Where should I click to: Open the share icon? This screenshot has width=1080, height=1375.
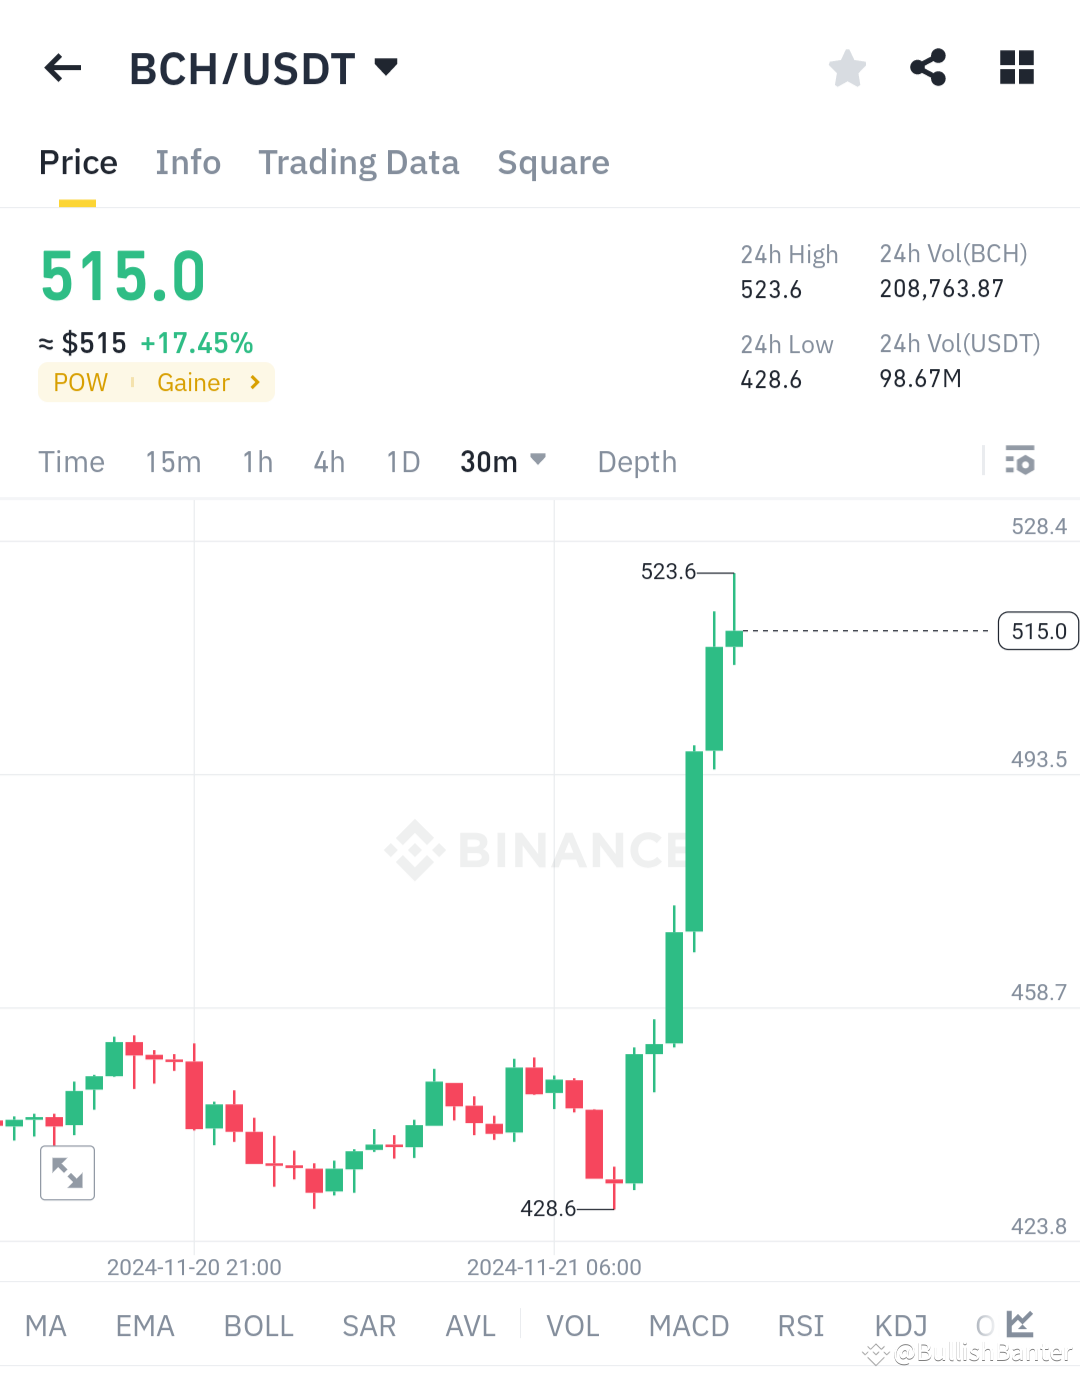tap(928, 67)
